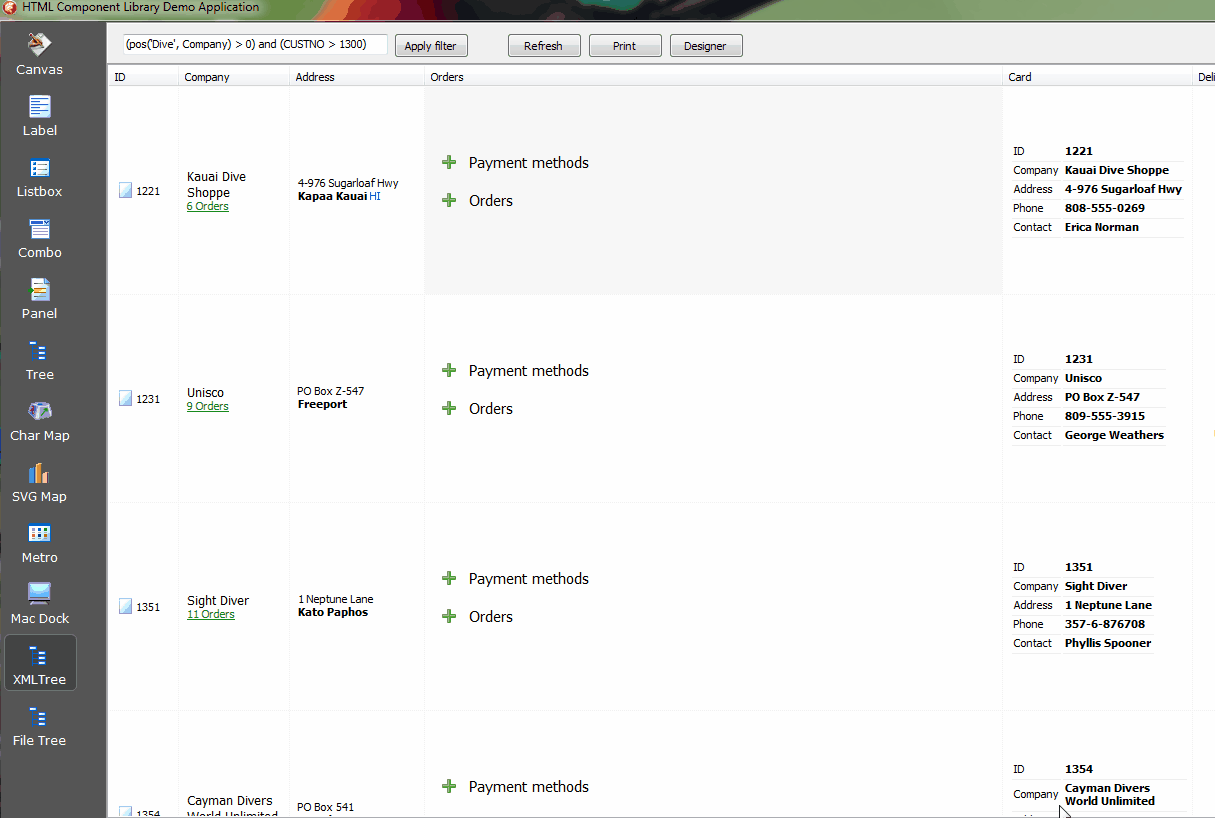Expand Payment methods for Kauai Dive Shoppe

pyautogui.click(x=449, y=162)
